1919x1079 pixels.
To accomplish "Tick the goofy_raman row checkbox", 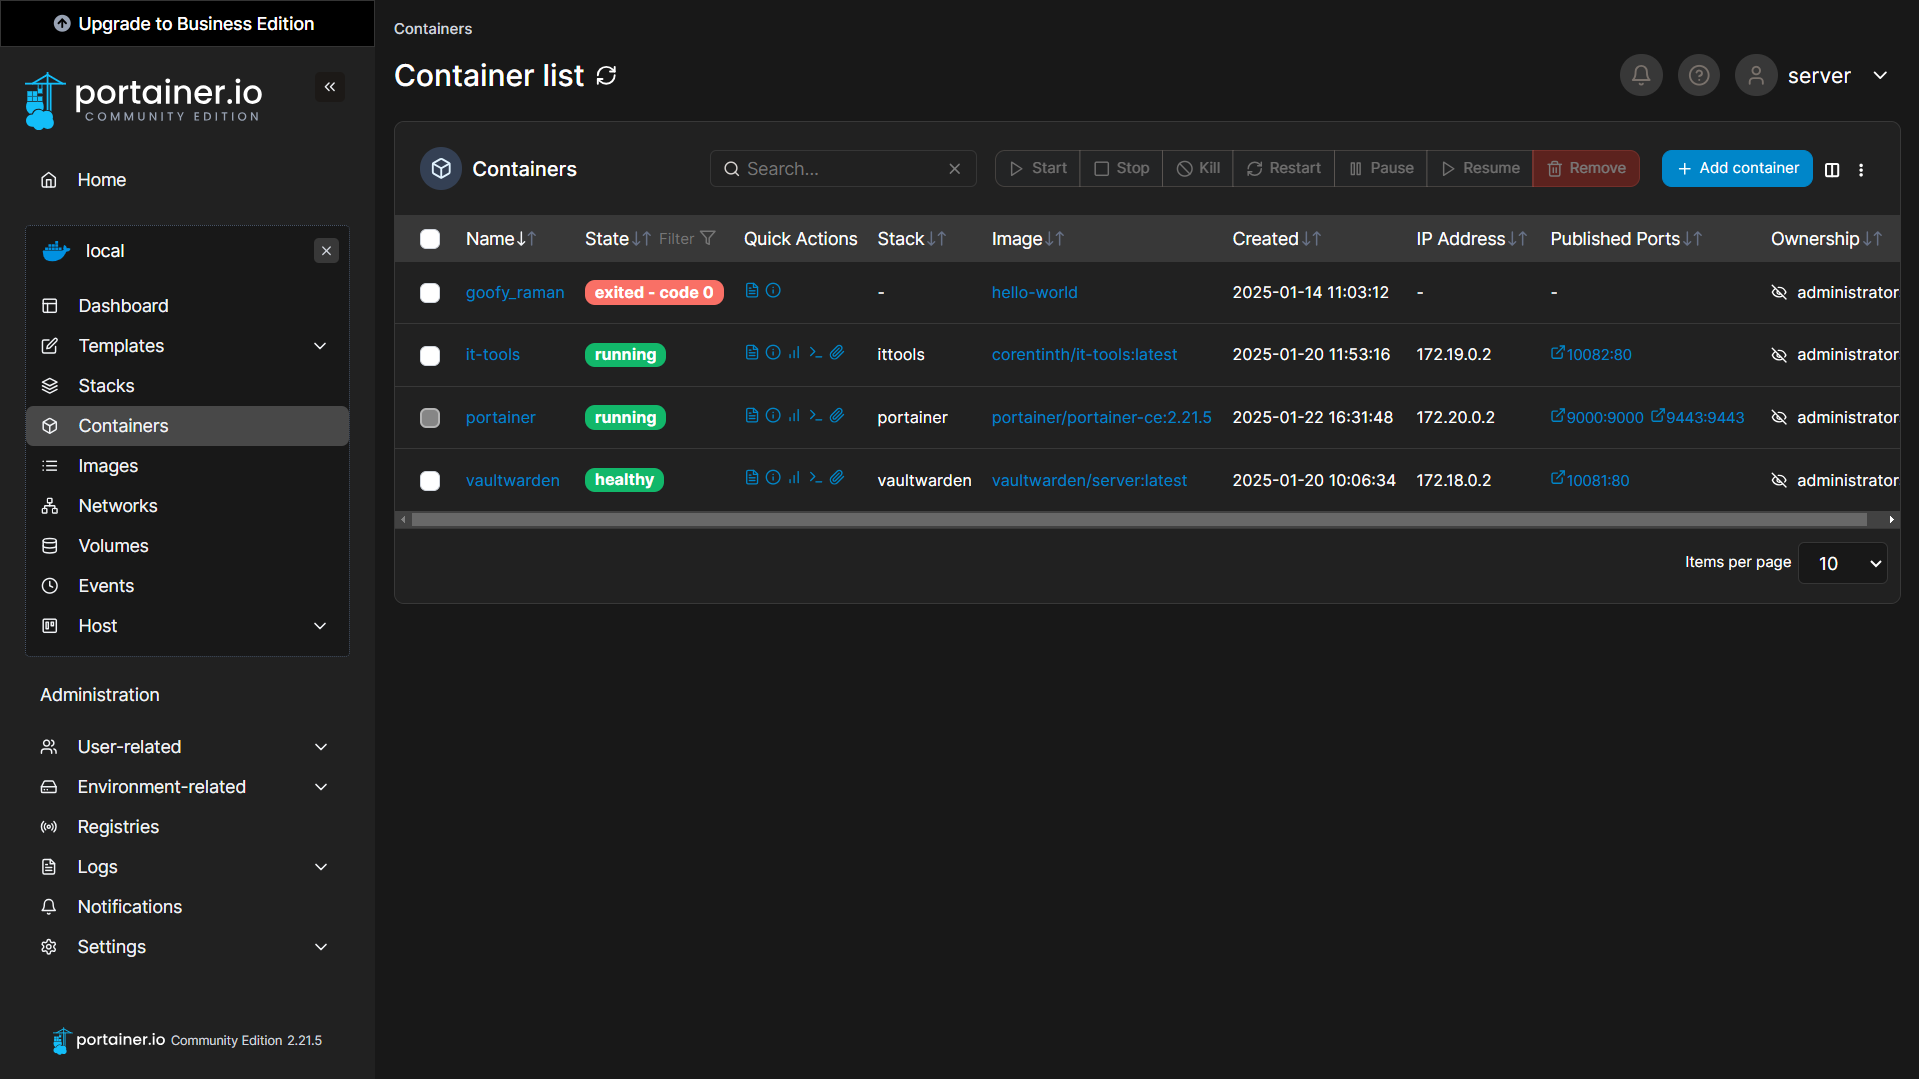I will [430, 293].
